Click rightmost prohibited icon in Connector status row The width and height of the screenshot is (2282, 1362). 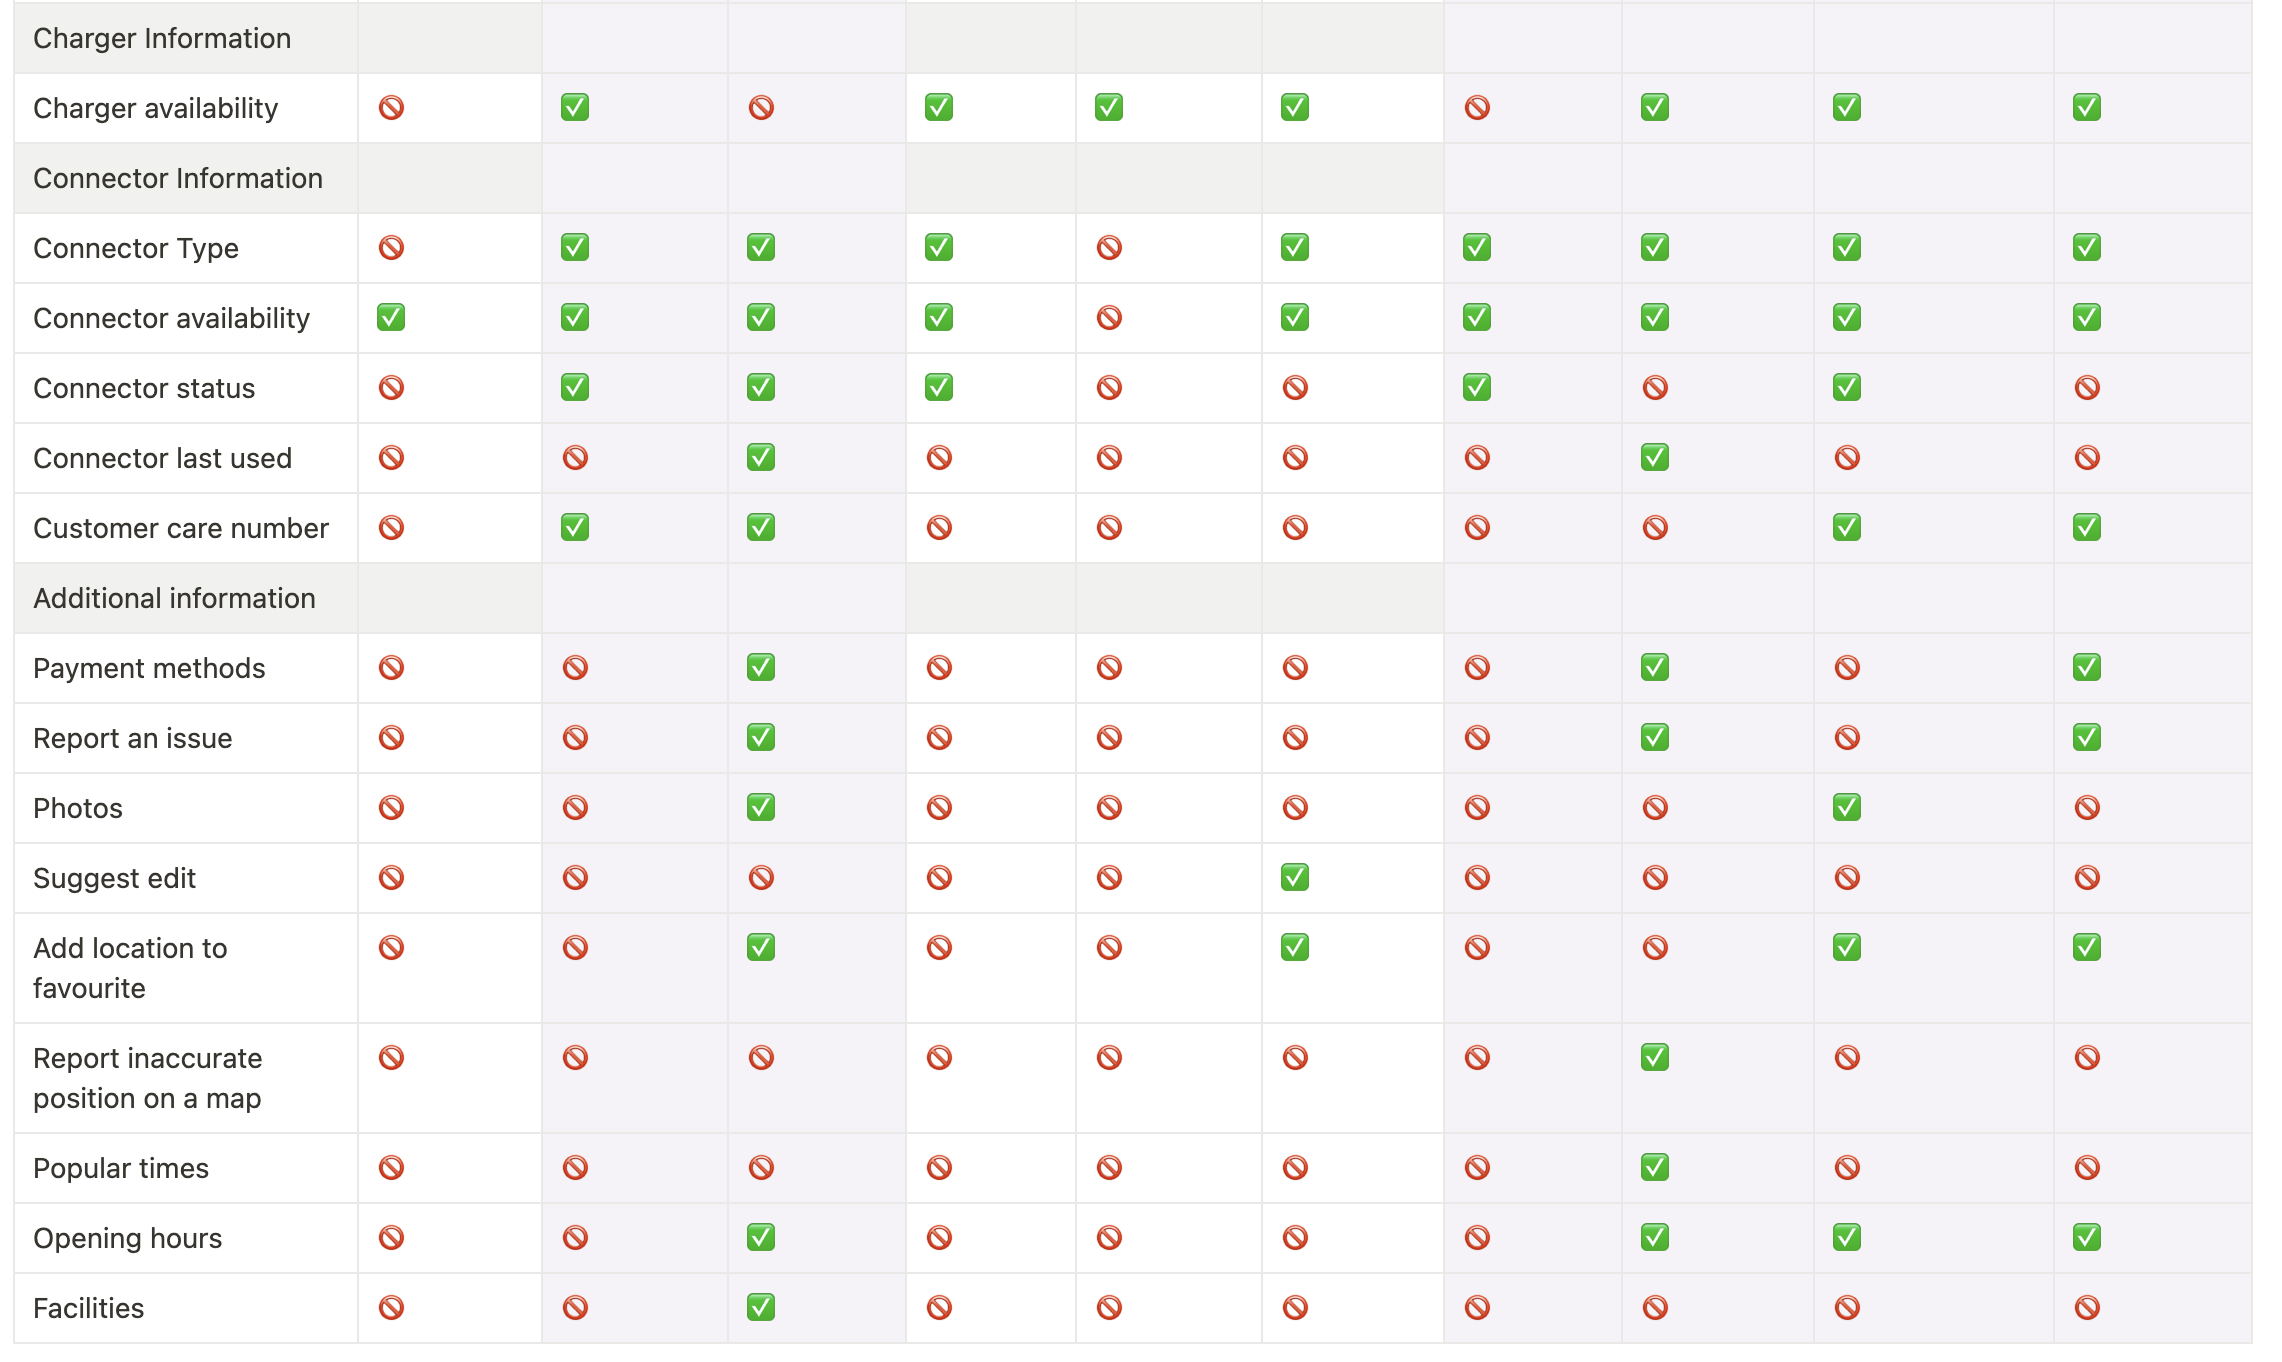(x=2086, y=387)
